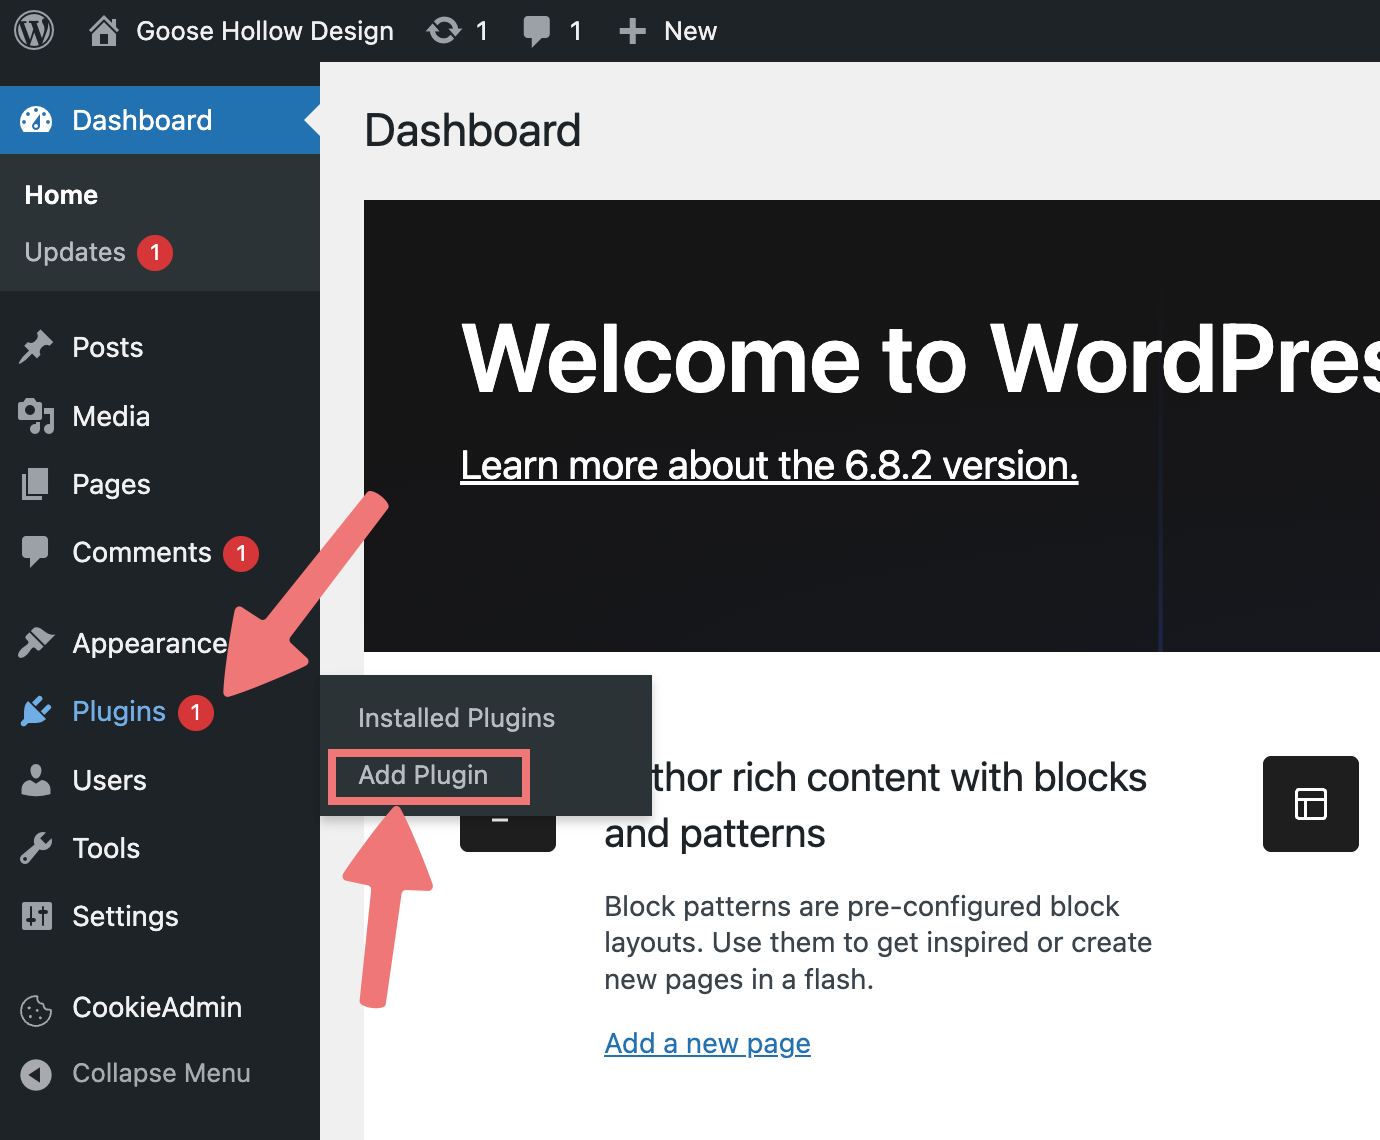Click Add a new page link
The width and height of the screenshot is (1380, 1140).
pyautogui.click(x=707, y=1043)
